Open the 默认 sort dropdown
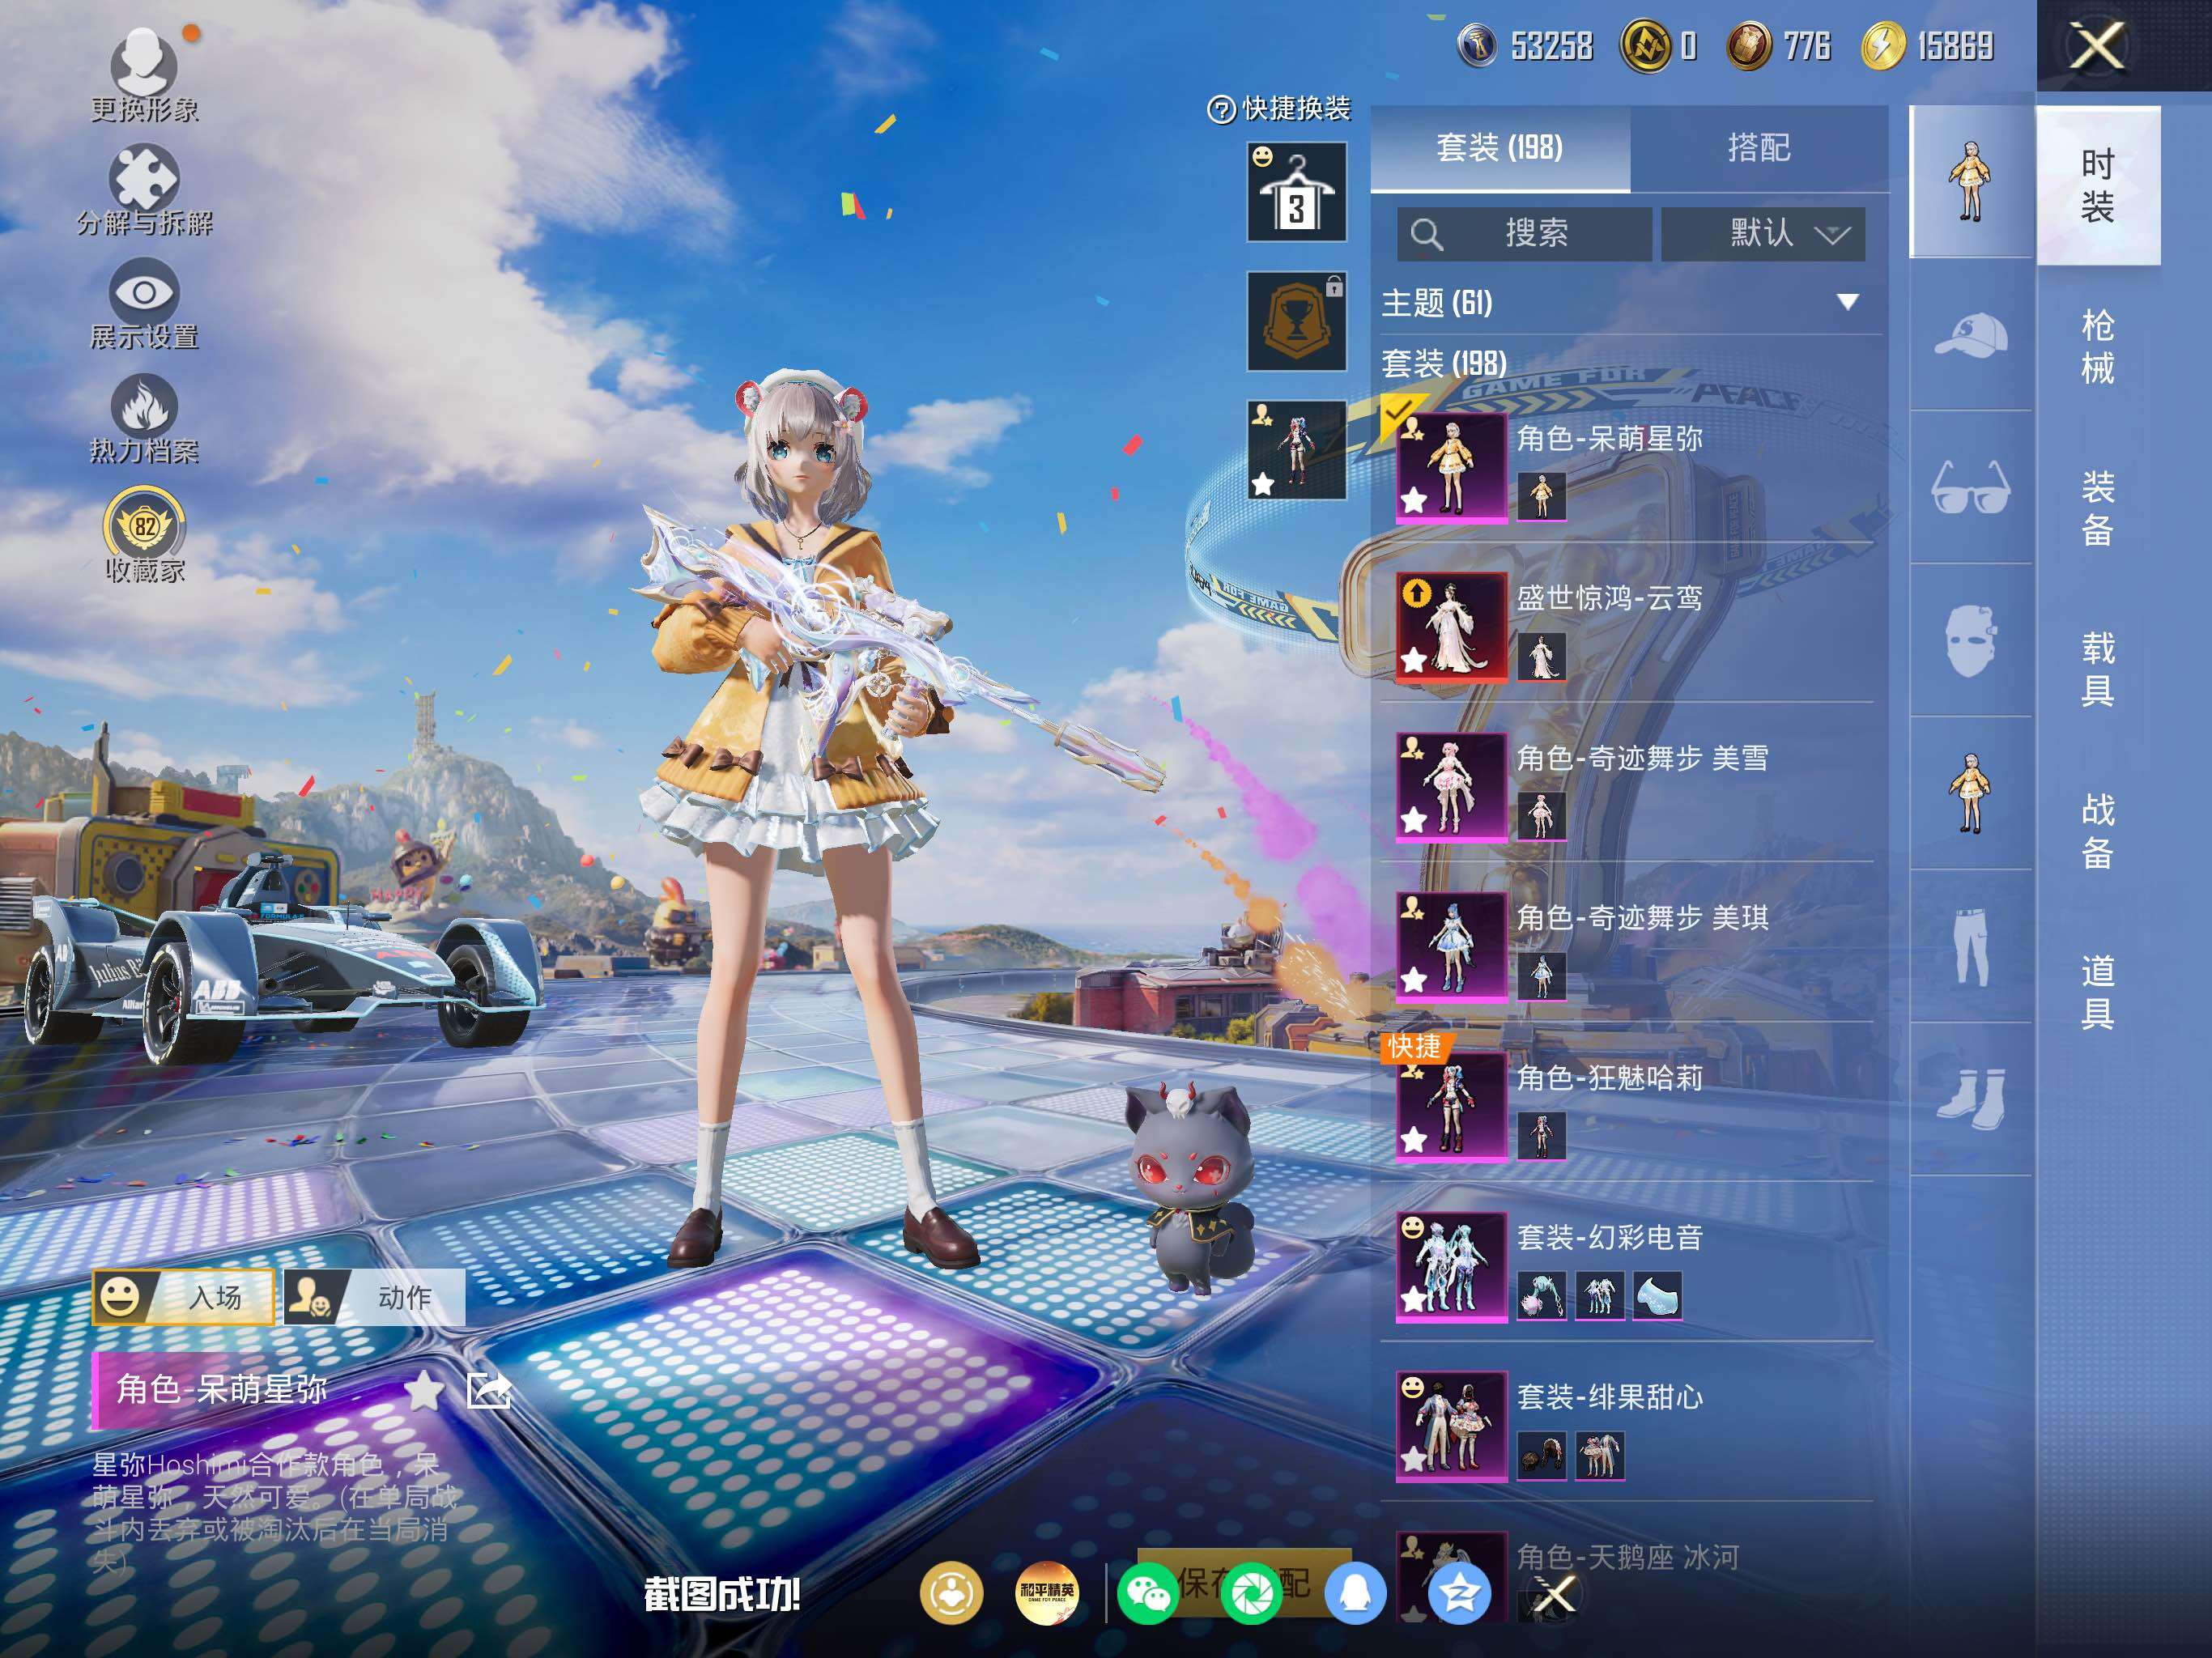The width and height of the screenshot is (2212, 1658). [x=1763, y=234]
